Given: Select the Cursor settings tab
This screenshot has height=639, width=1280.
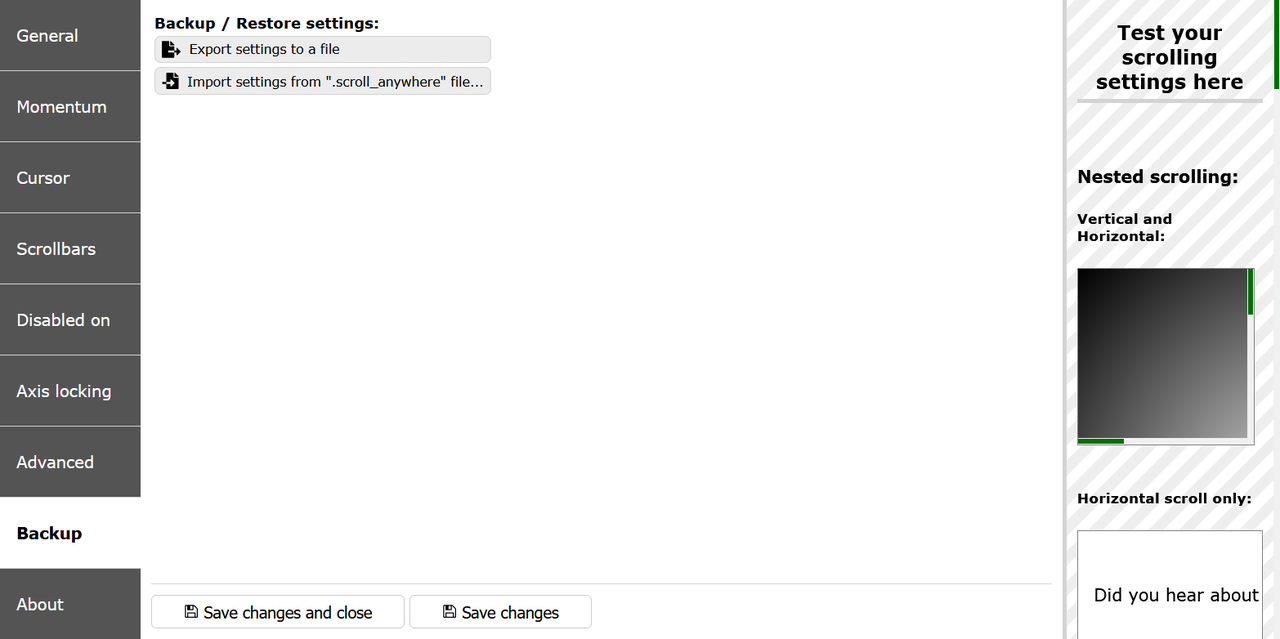Looking at the screenshot, I should pyautogui.click(x=70, y=177).
